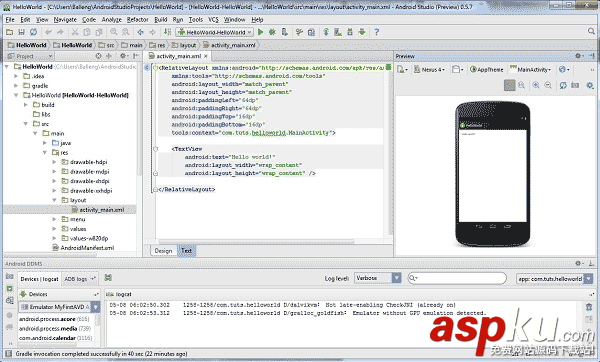Open Preview panel gear settings
This screenshot has height=362, width=600.
click(x=579, y=56)
